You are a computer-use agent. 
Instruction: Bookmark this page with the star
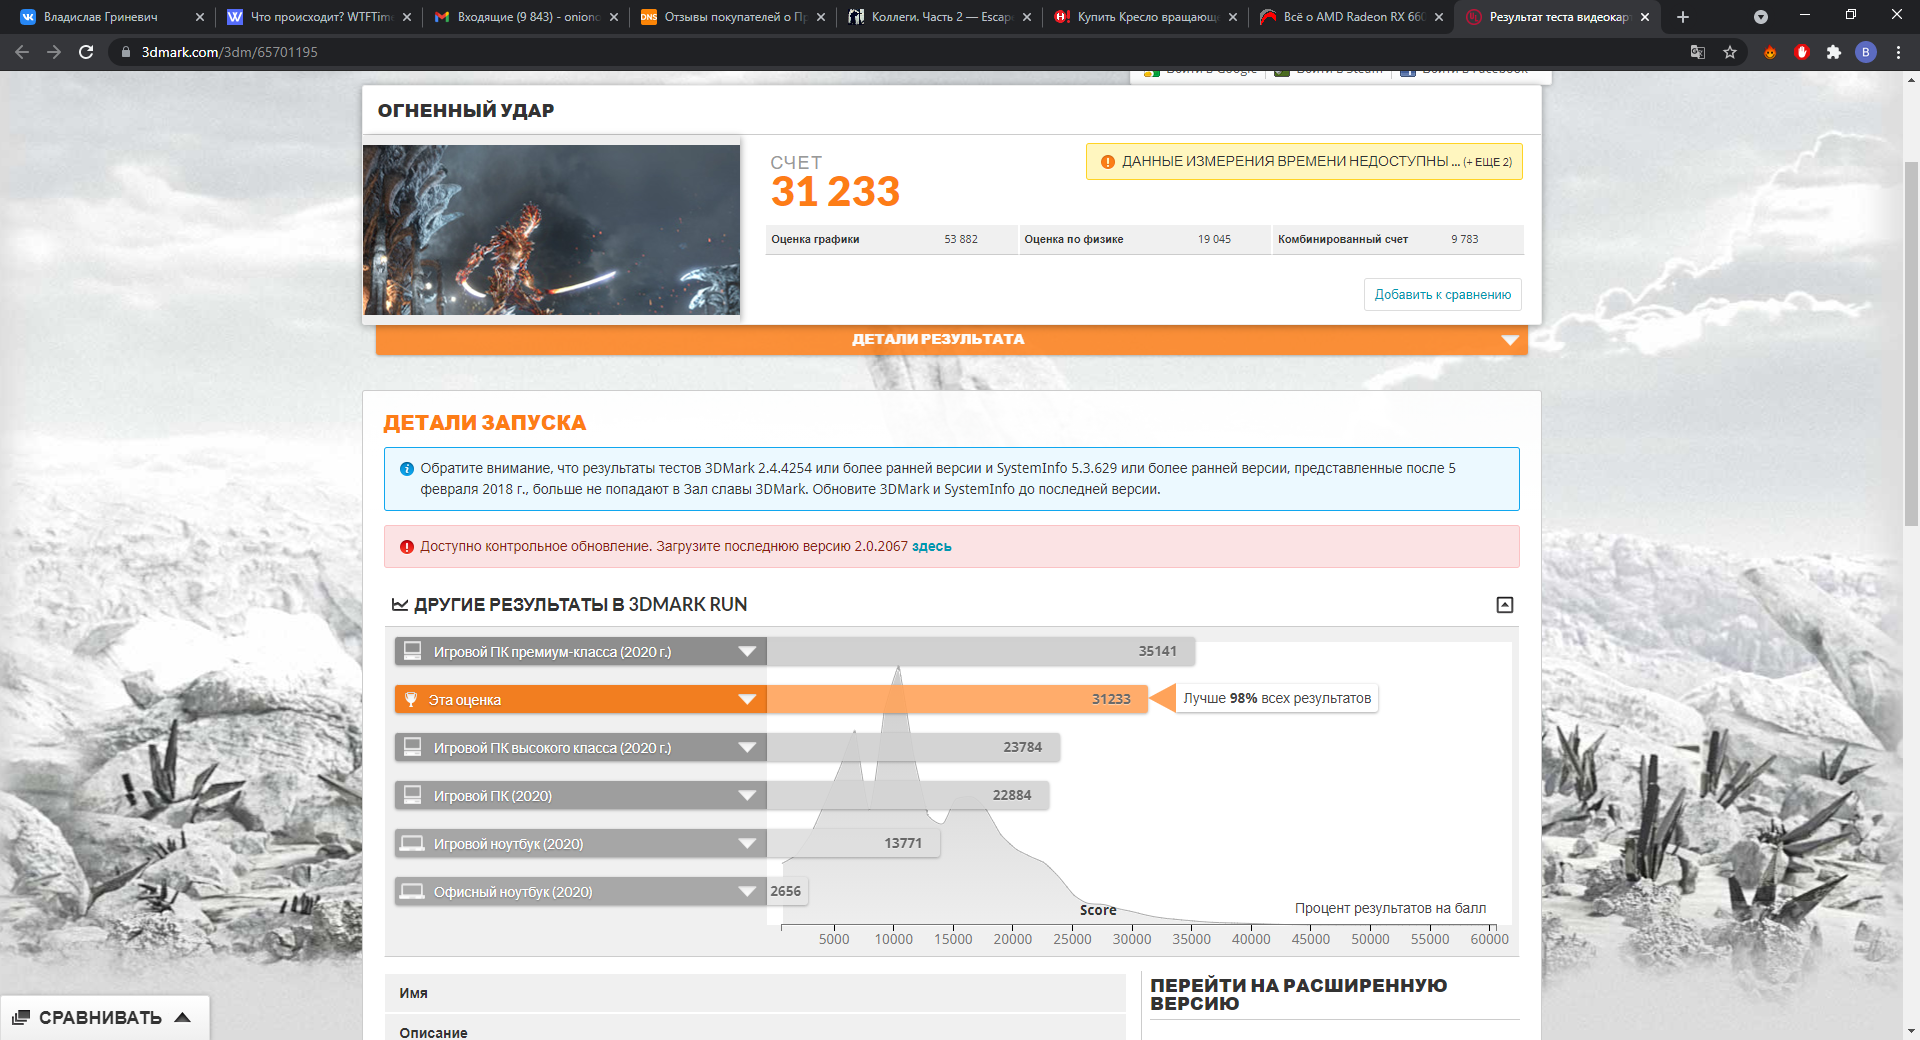(x=1730, y=52)
